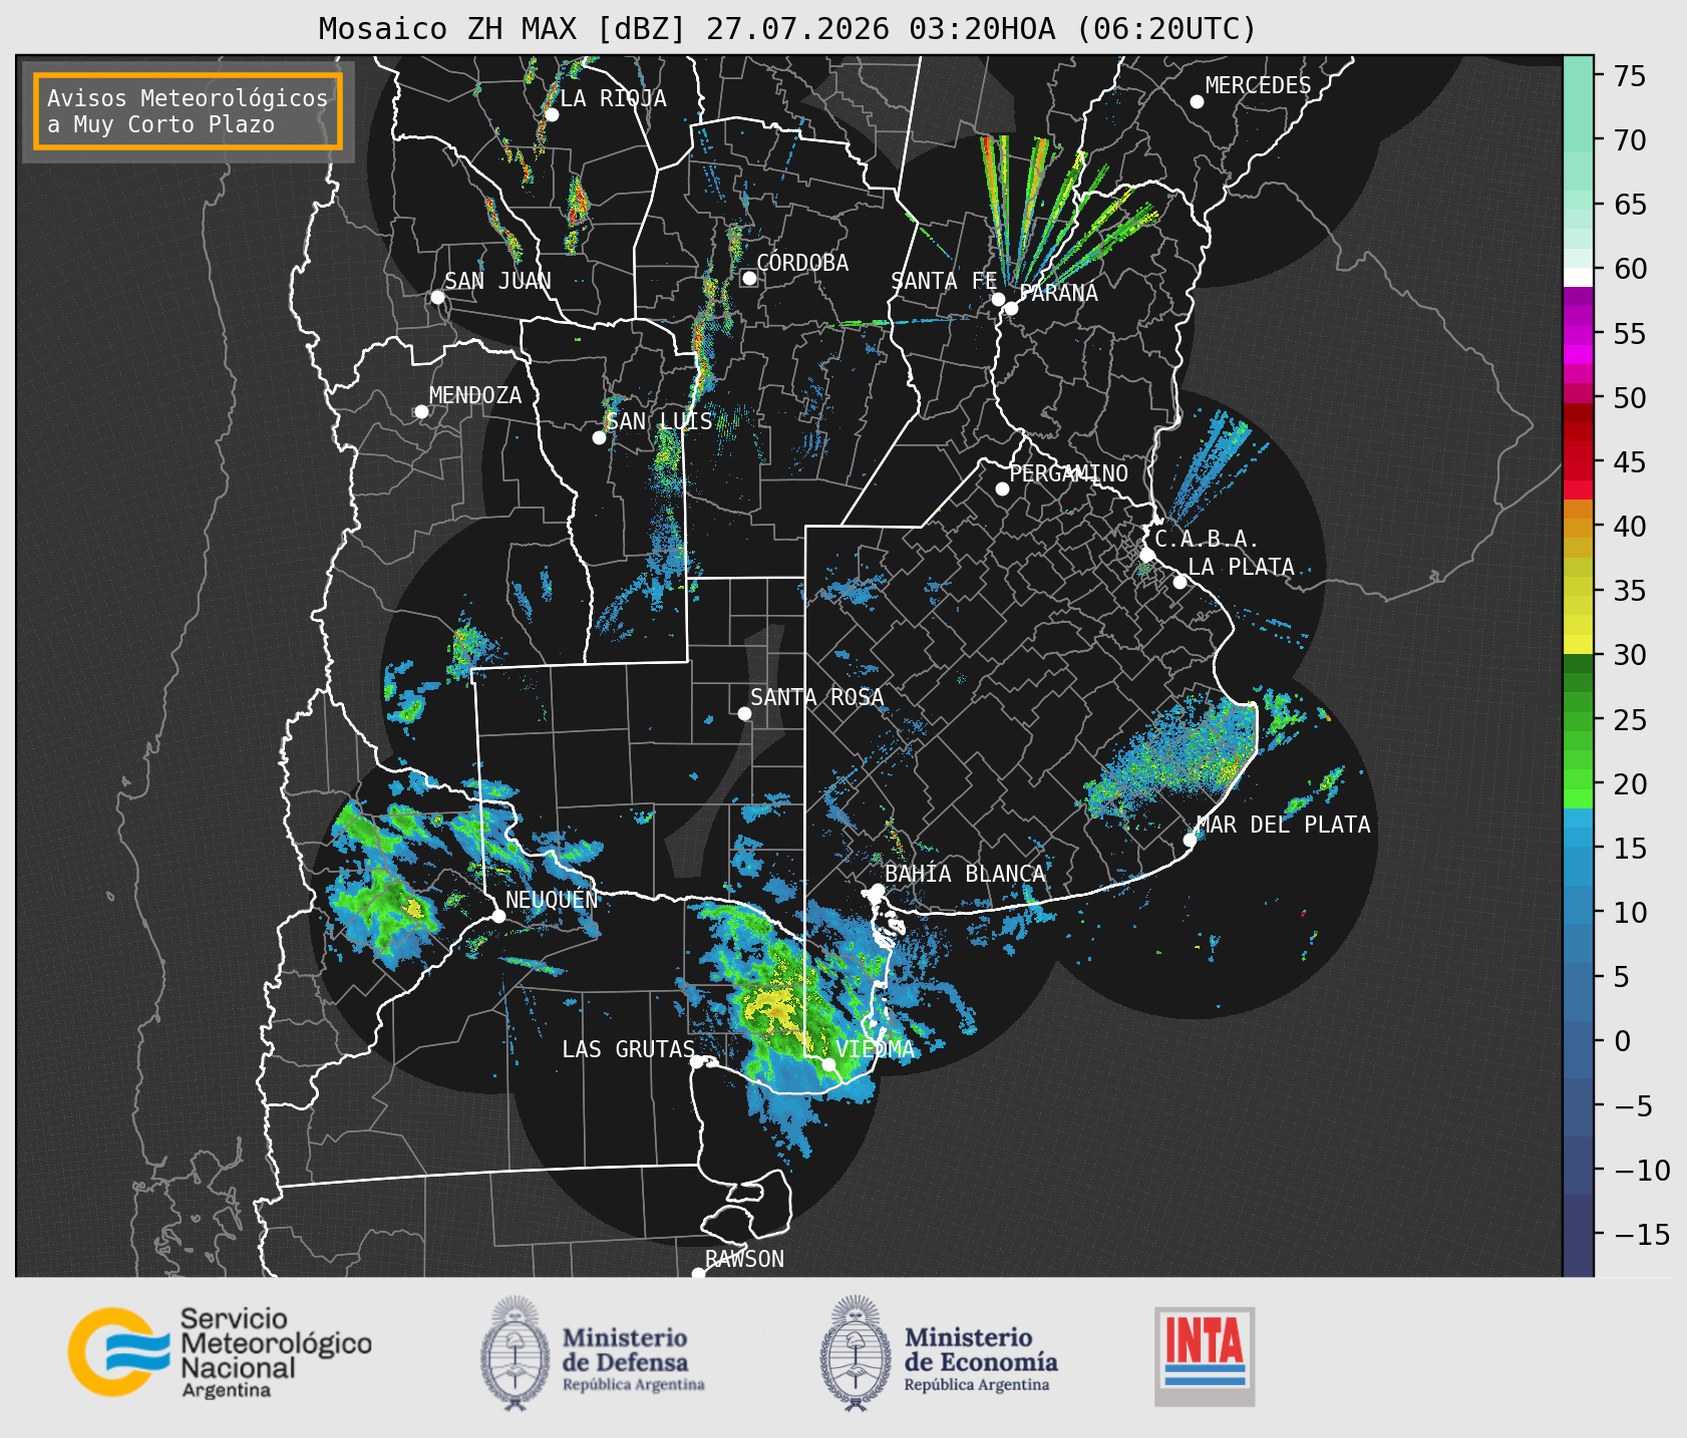Image resolution: width=1687 pixels, height=1438 pixels.
Task: Click the Servicio Meteorológico Nacional logo
Action: point(219,1352)
